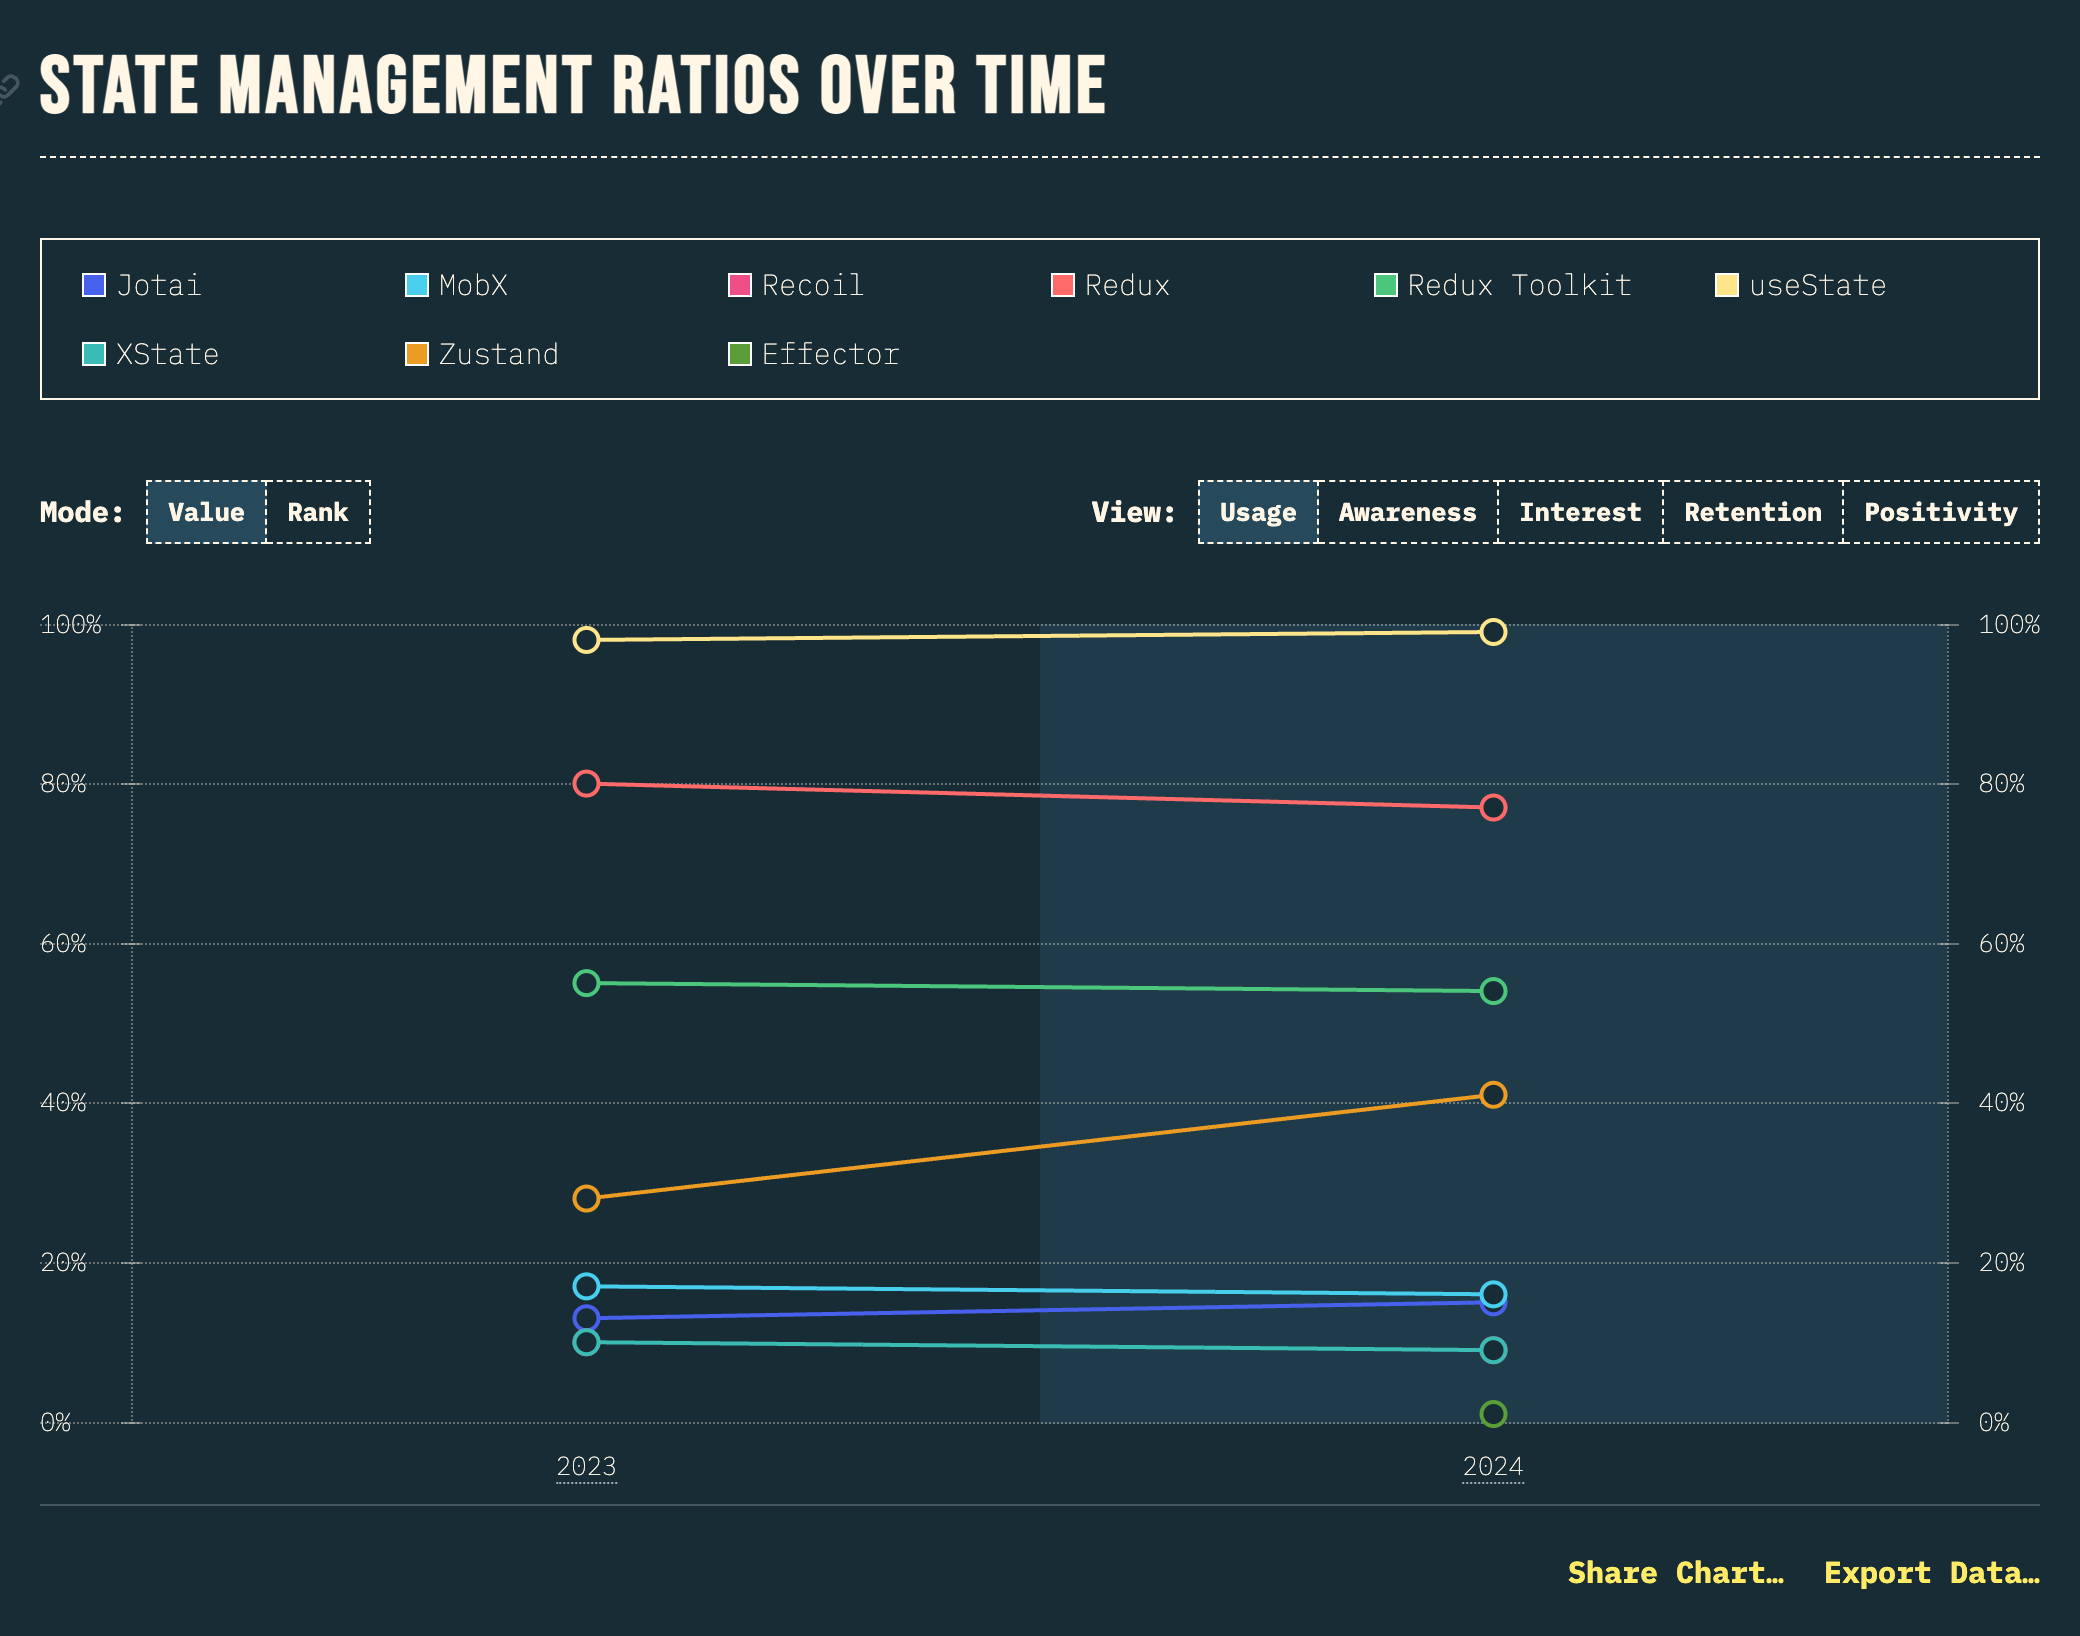Switch mode to Rank
This screenshot has height=1636, width=2080.
coord(318,513)
